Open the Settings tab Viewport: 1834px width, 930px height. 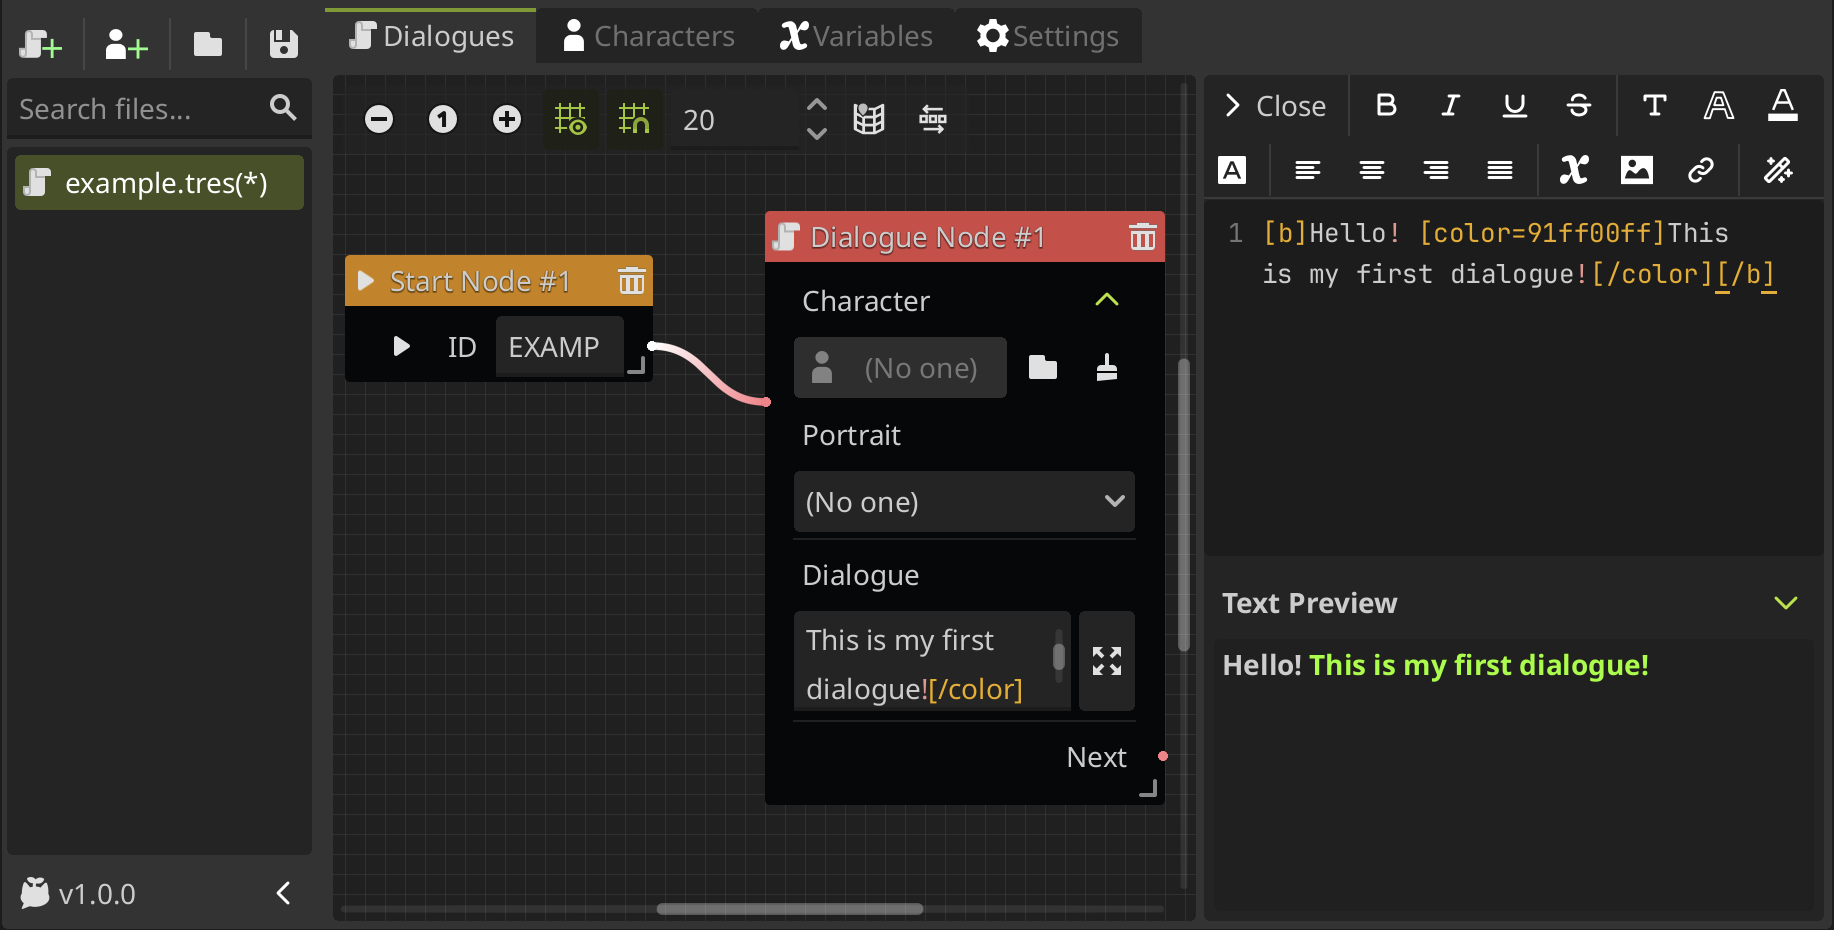[x=1048, y=35]
